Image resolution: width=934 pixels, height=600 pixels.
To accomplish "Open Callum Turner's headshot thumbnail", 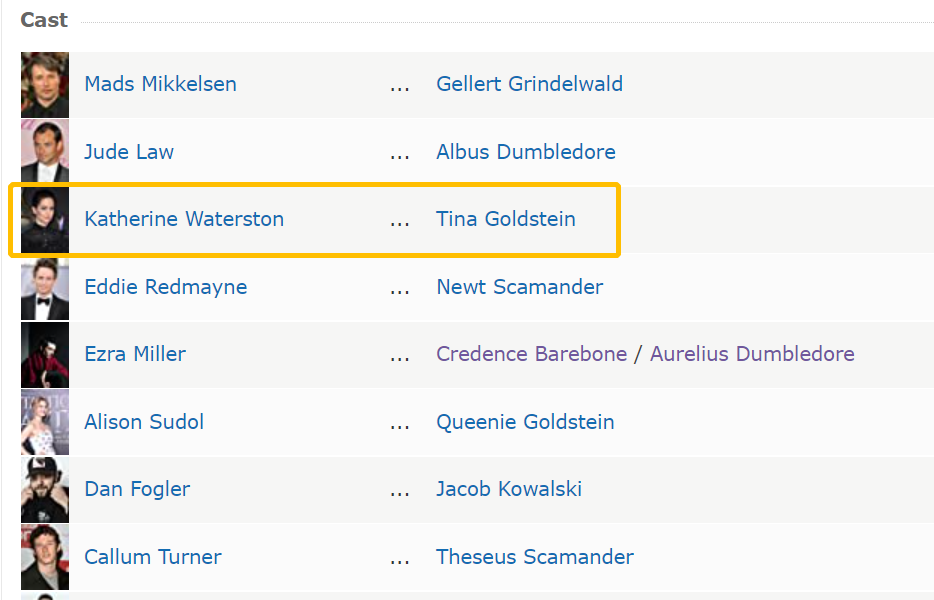I will click(45, 557).
